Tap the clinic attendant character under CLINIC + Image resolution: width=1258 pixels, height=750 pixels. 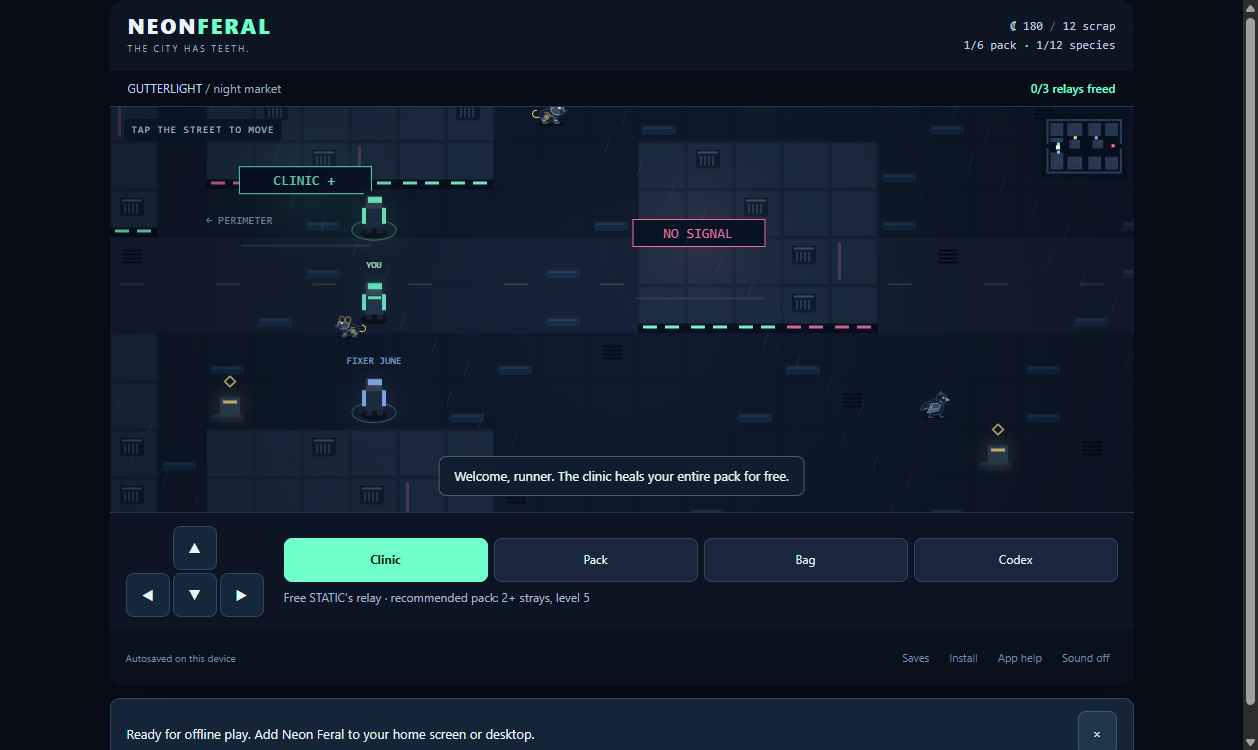(374, 215)
